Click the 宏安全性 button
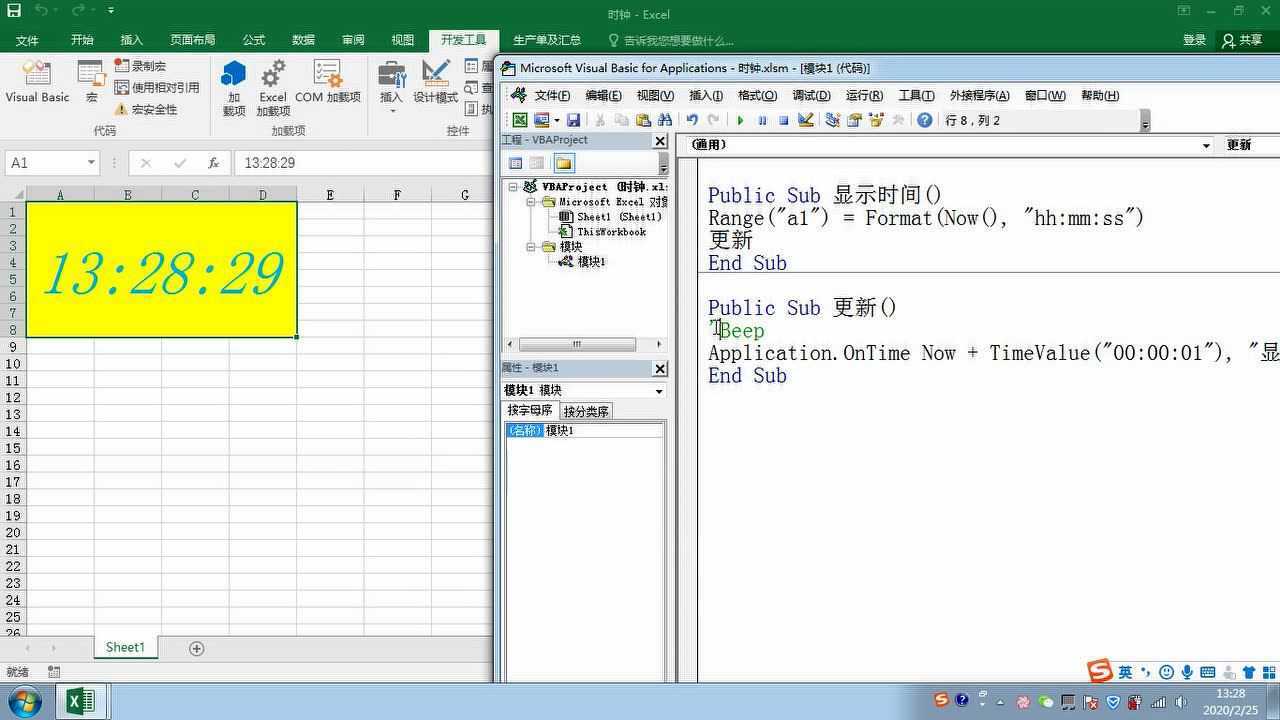Viewport: 1280px width, 720px height. [x=146, y=110]
